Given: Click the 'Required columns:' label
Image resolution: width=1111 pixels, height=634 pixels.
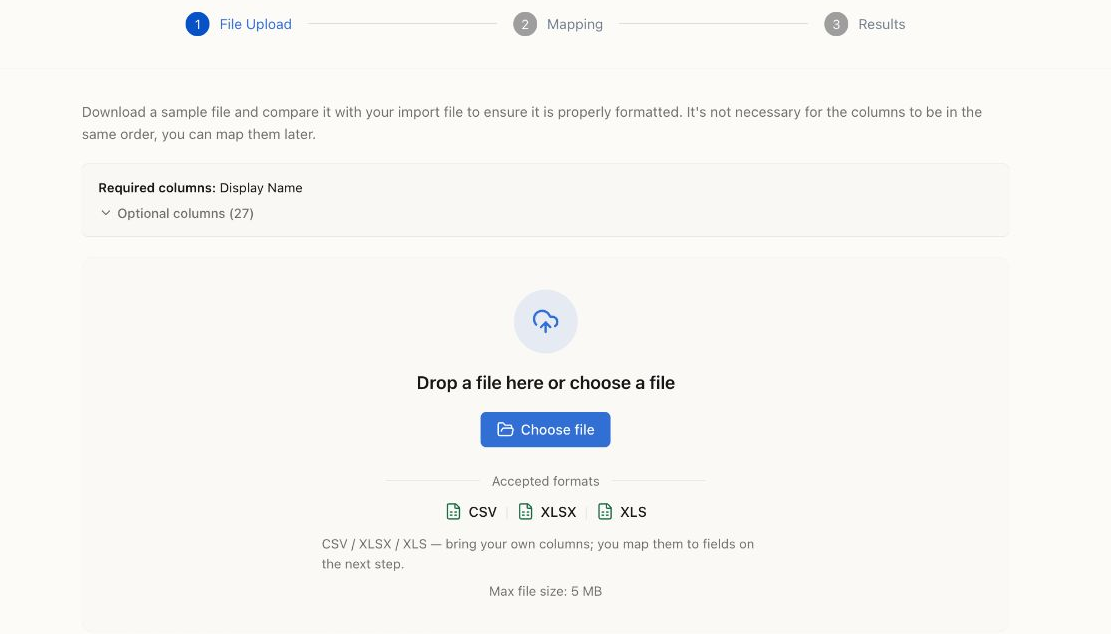Looking at the screenshot, I should pos(157,188).
